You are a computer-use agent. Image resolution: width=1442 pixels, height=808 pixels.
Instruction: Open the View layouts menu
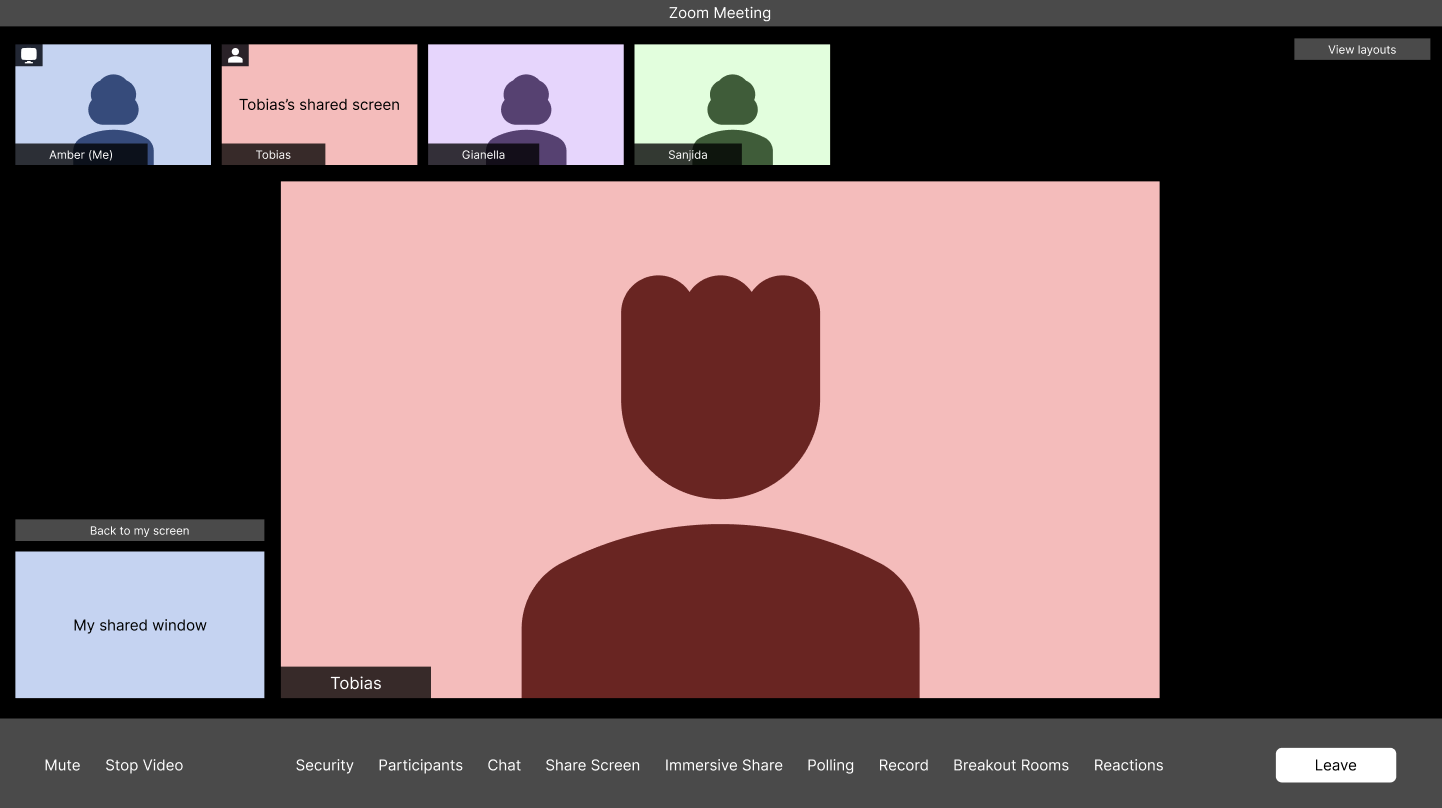point(1361,48)
